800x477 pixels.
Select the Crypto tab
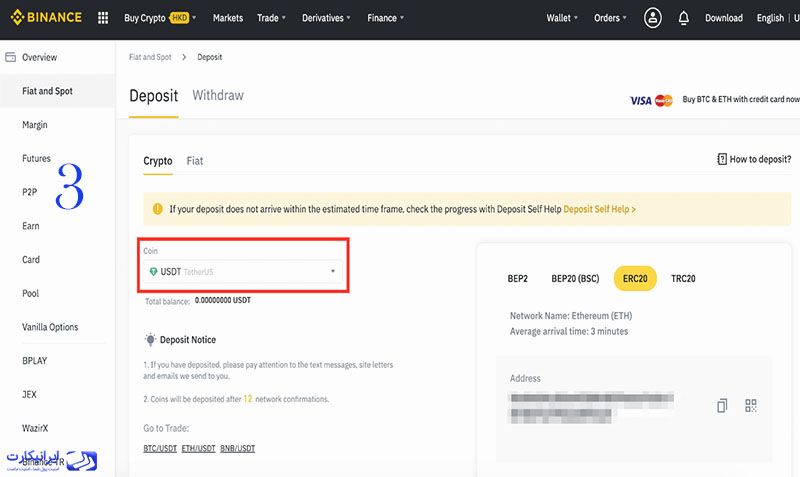tap(158, 161)
